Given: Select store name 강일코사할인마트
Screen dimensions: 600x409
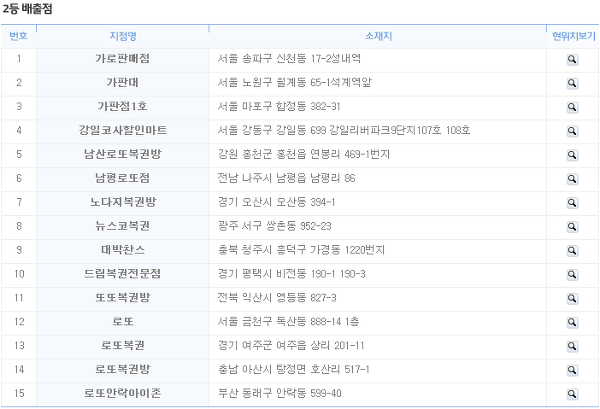Looking at the screenshot, I should (123, 130).
